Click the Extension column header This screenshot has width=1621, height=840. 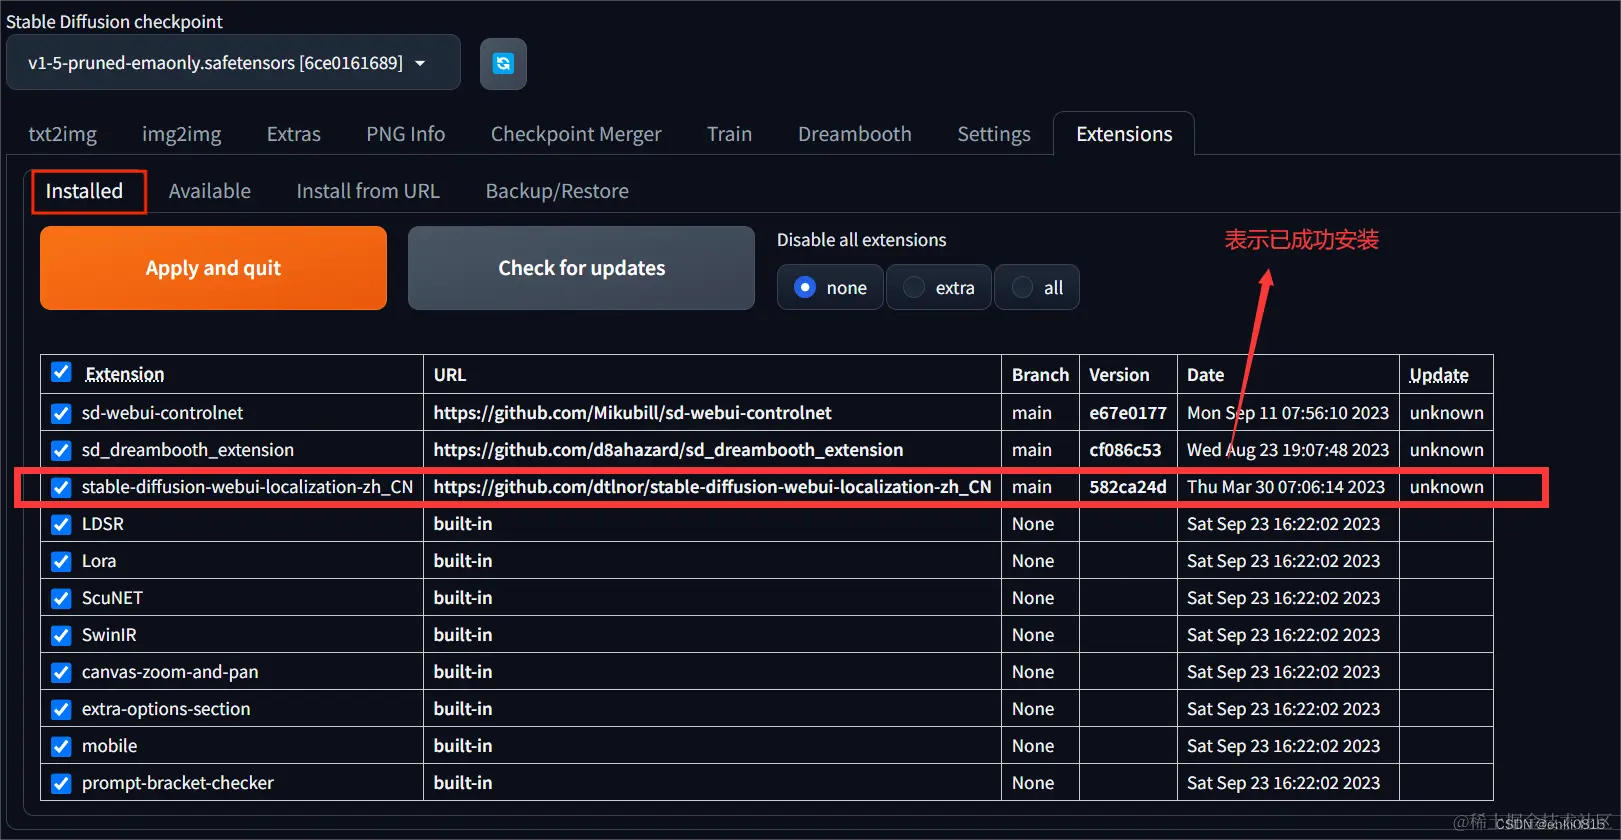(125, 374)
